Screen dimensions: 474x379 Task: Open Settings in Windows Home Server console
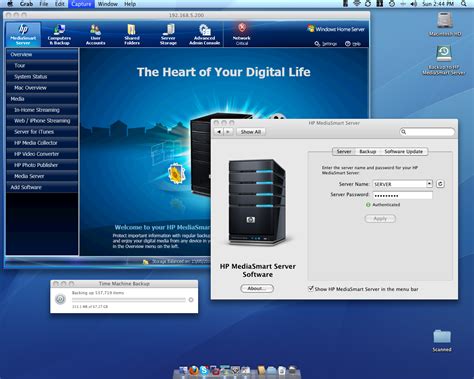pos(325,44)
